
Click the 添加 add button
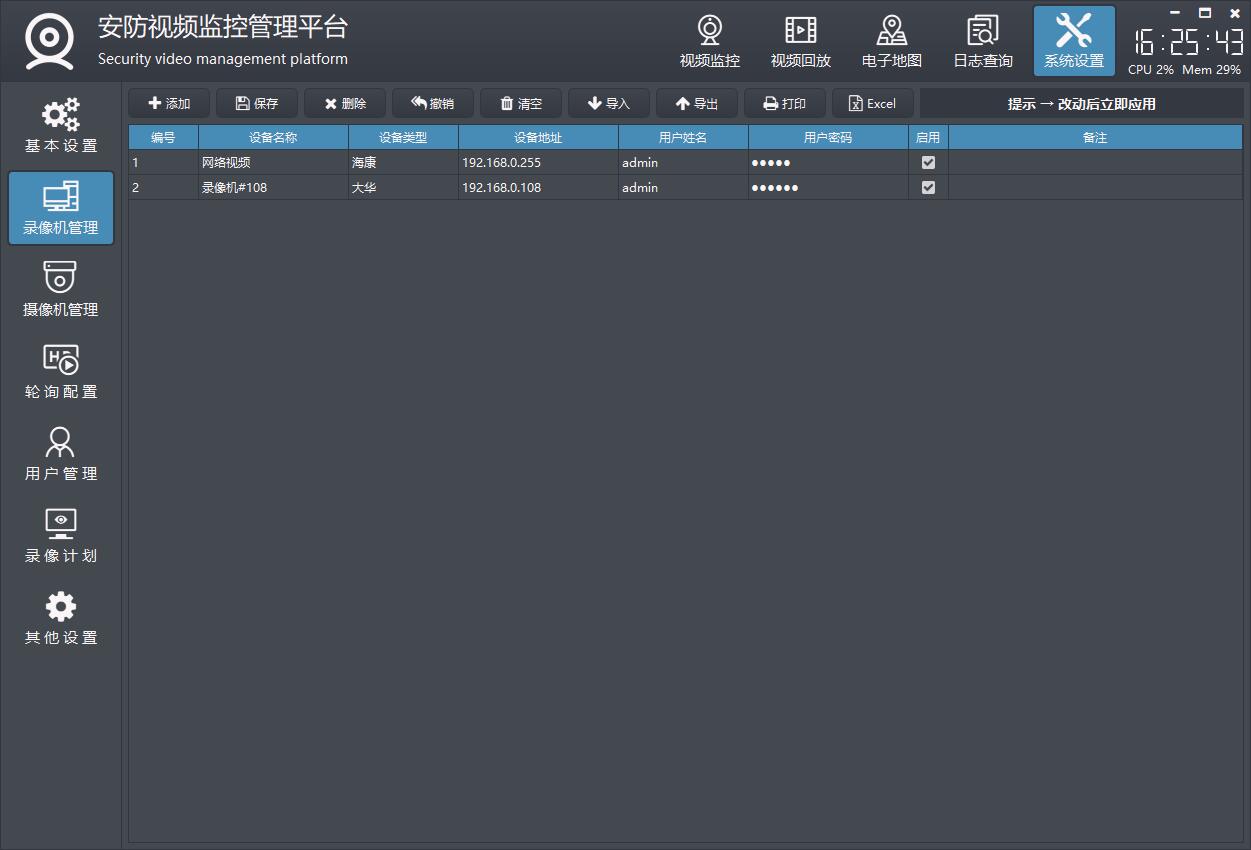pos(169,104)
